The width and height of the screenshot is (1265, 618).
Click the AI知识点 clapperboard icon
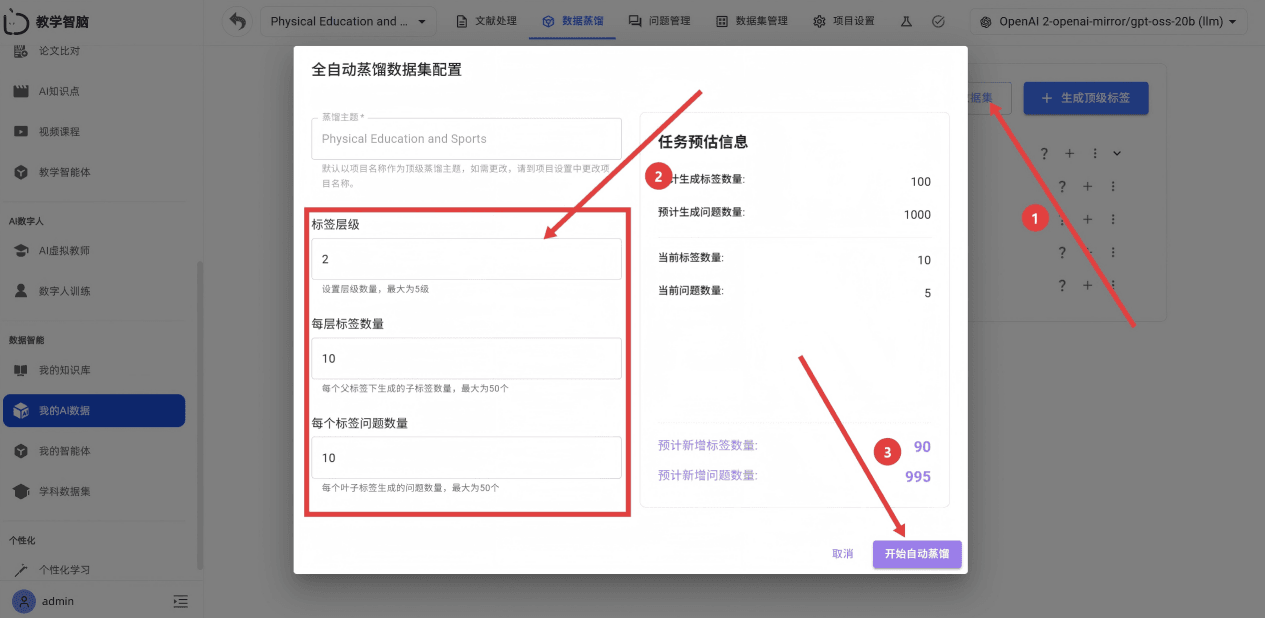tap(21, 91)
